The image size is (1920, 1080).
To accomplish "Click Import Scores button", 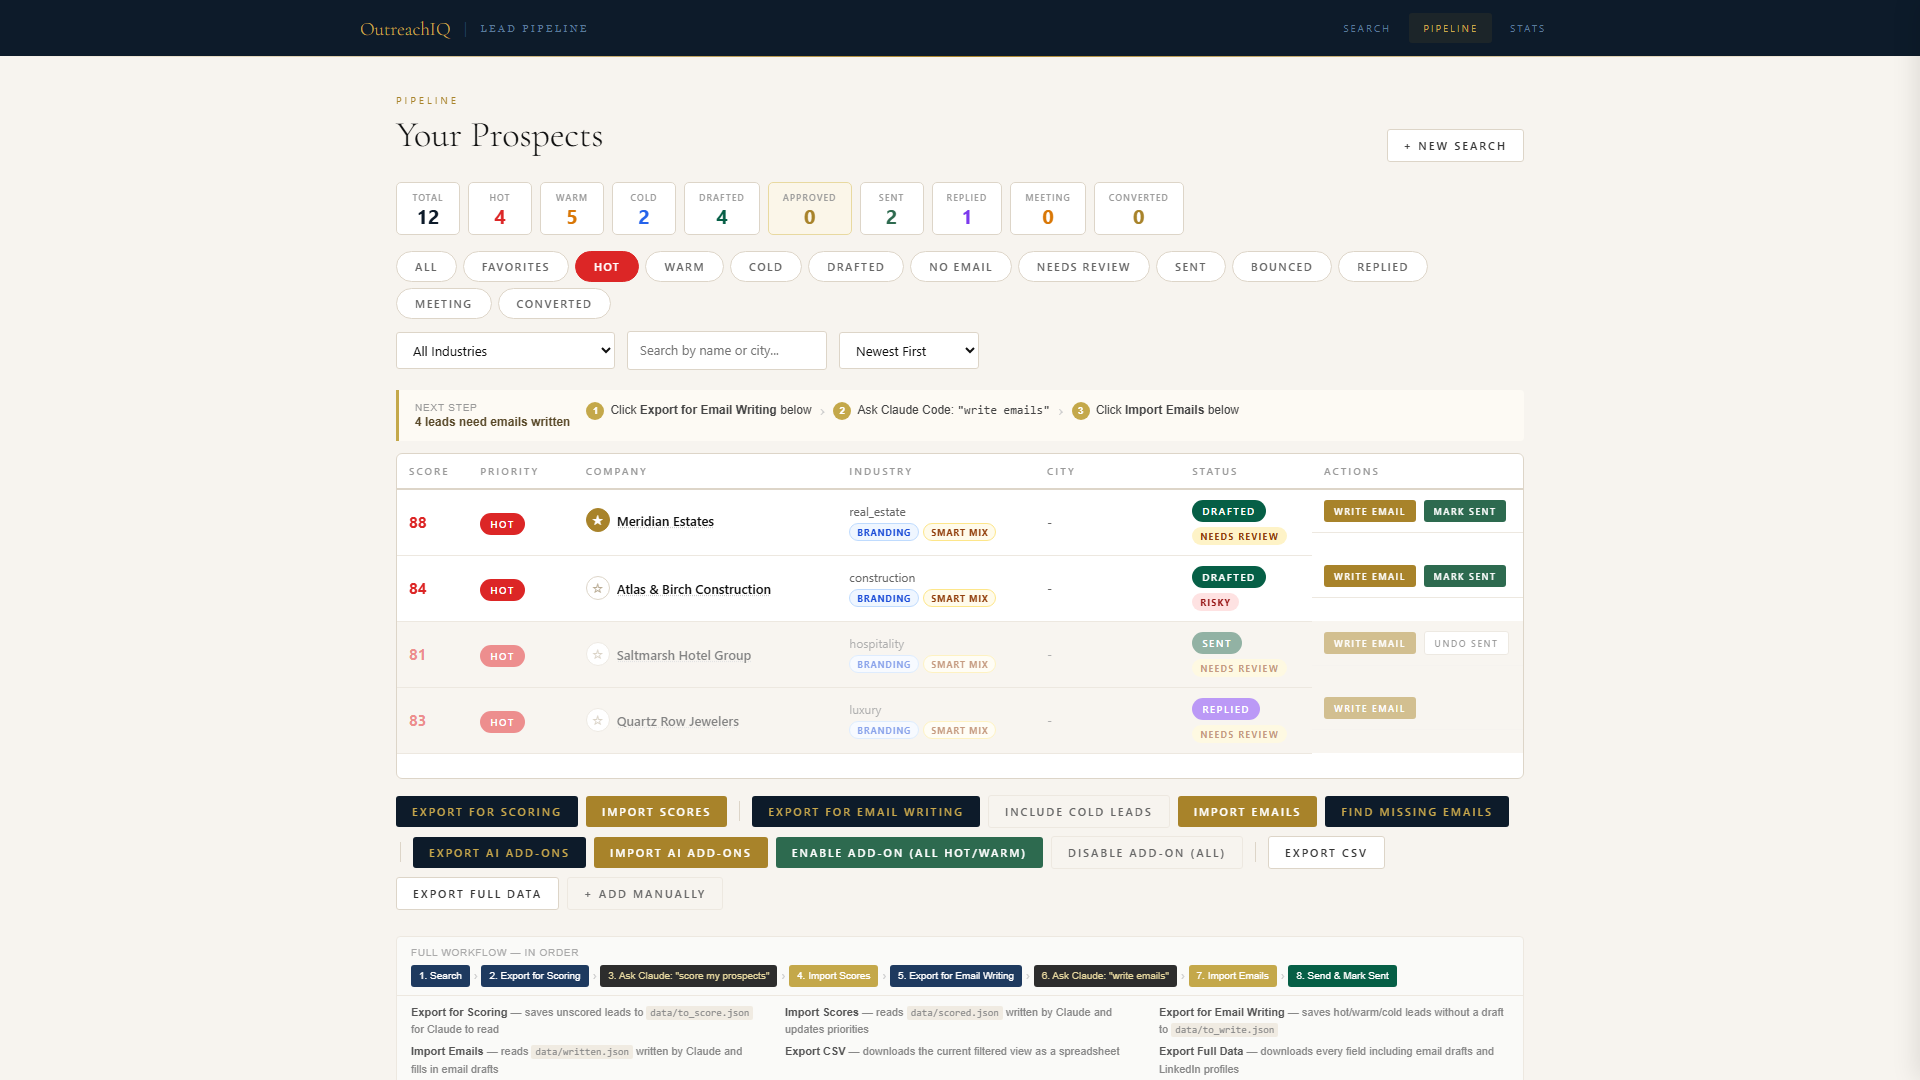I will coord(656,812).
